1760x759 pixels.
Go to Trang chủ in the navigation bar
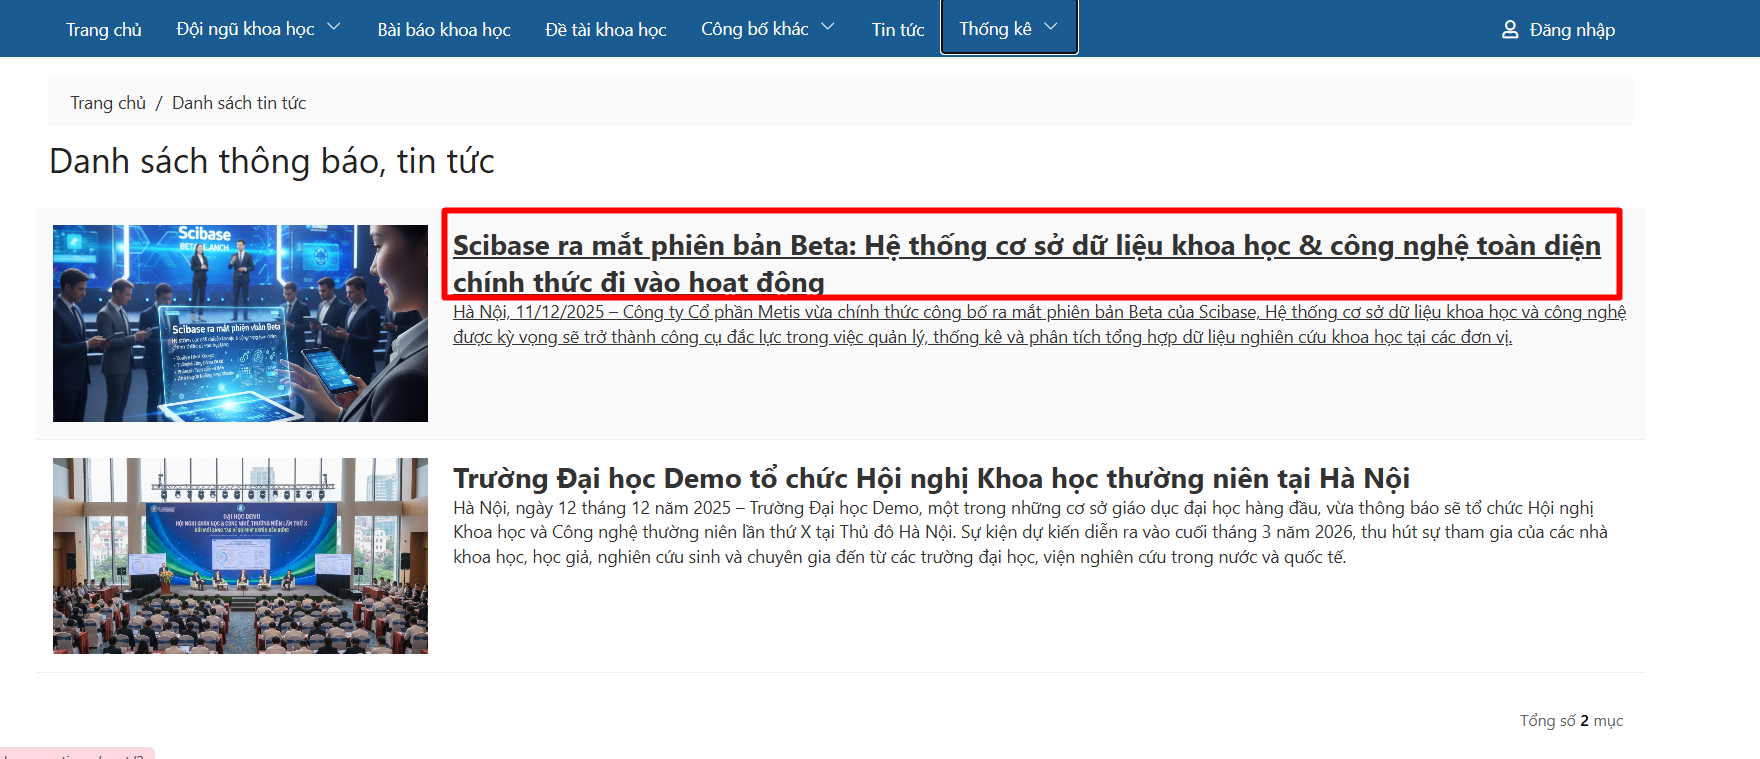coord(104,29)
